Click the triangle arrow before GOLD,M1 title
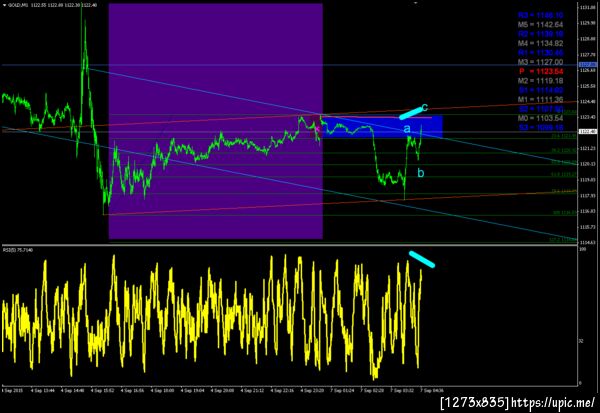This screenshot has width=600, height=413. (4, 5)
